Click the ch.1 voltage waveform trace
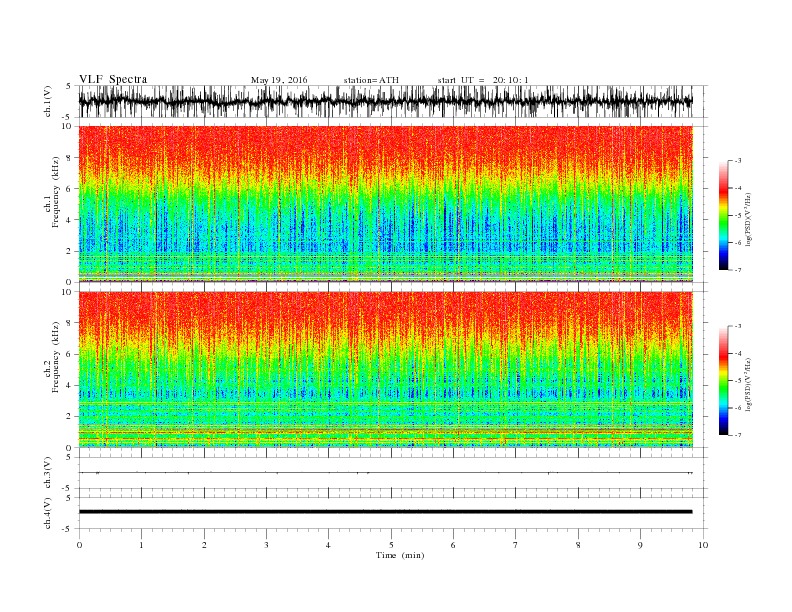 [386, 101]
